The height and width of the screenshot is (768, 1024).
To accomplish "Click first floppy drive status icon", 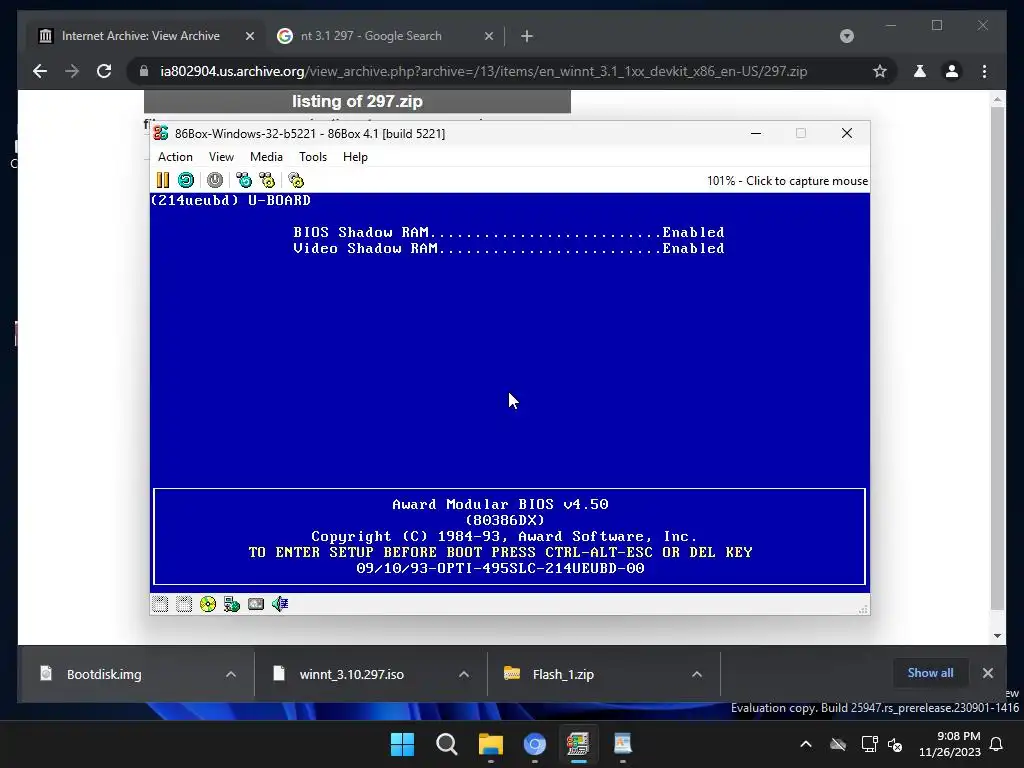I will [x=160, y=604].
